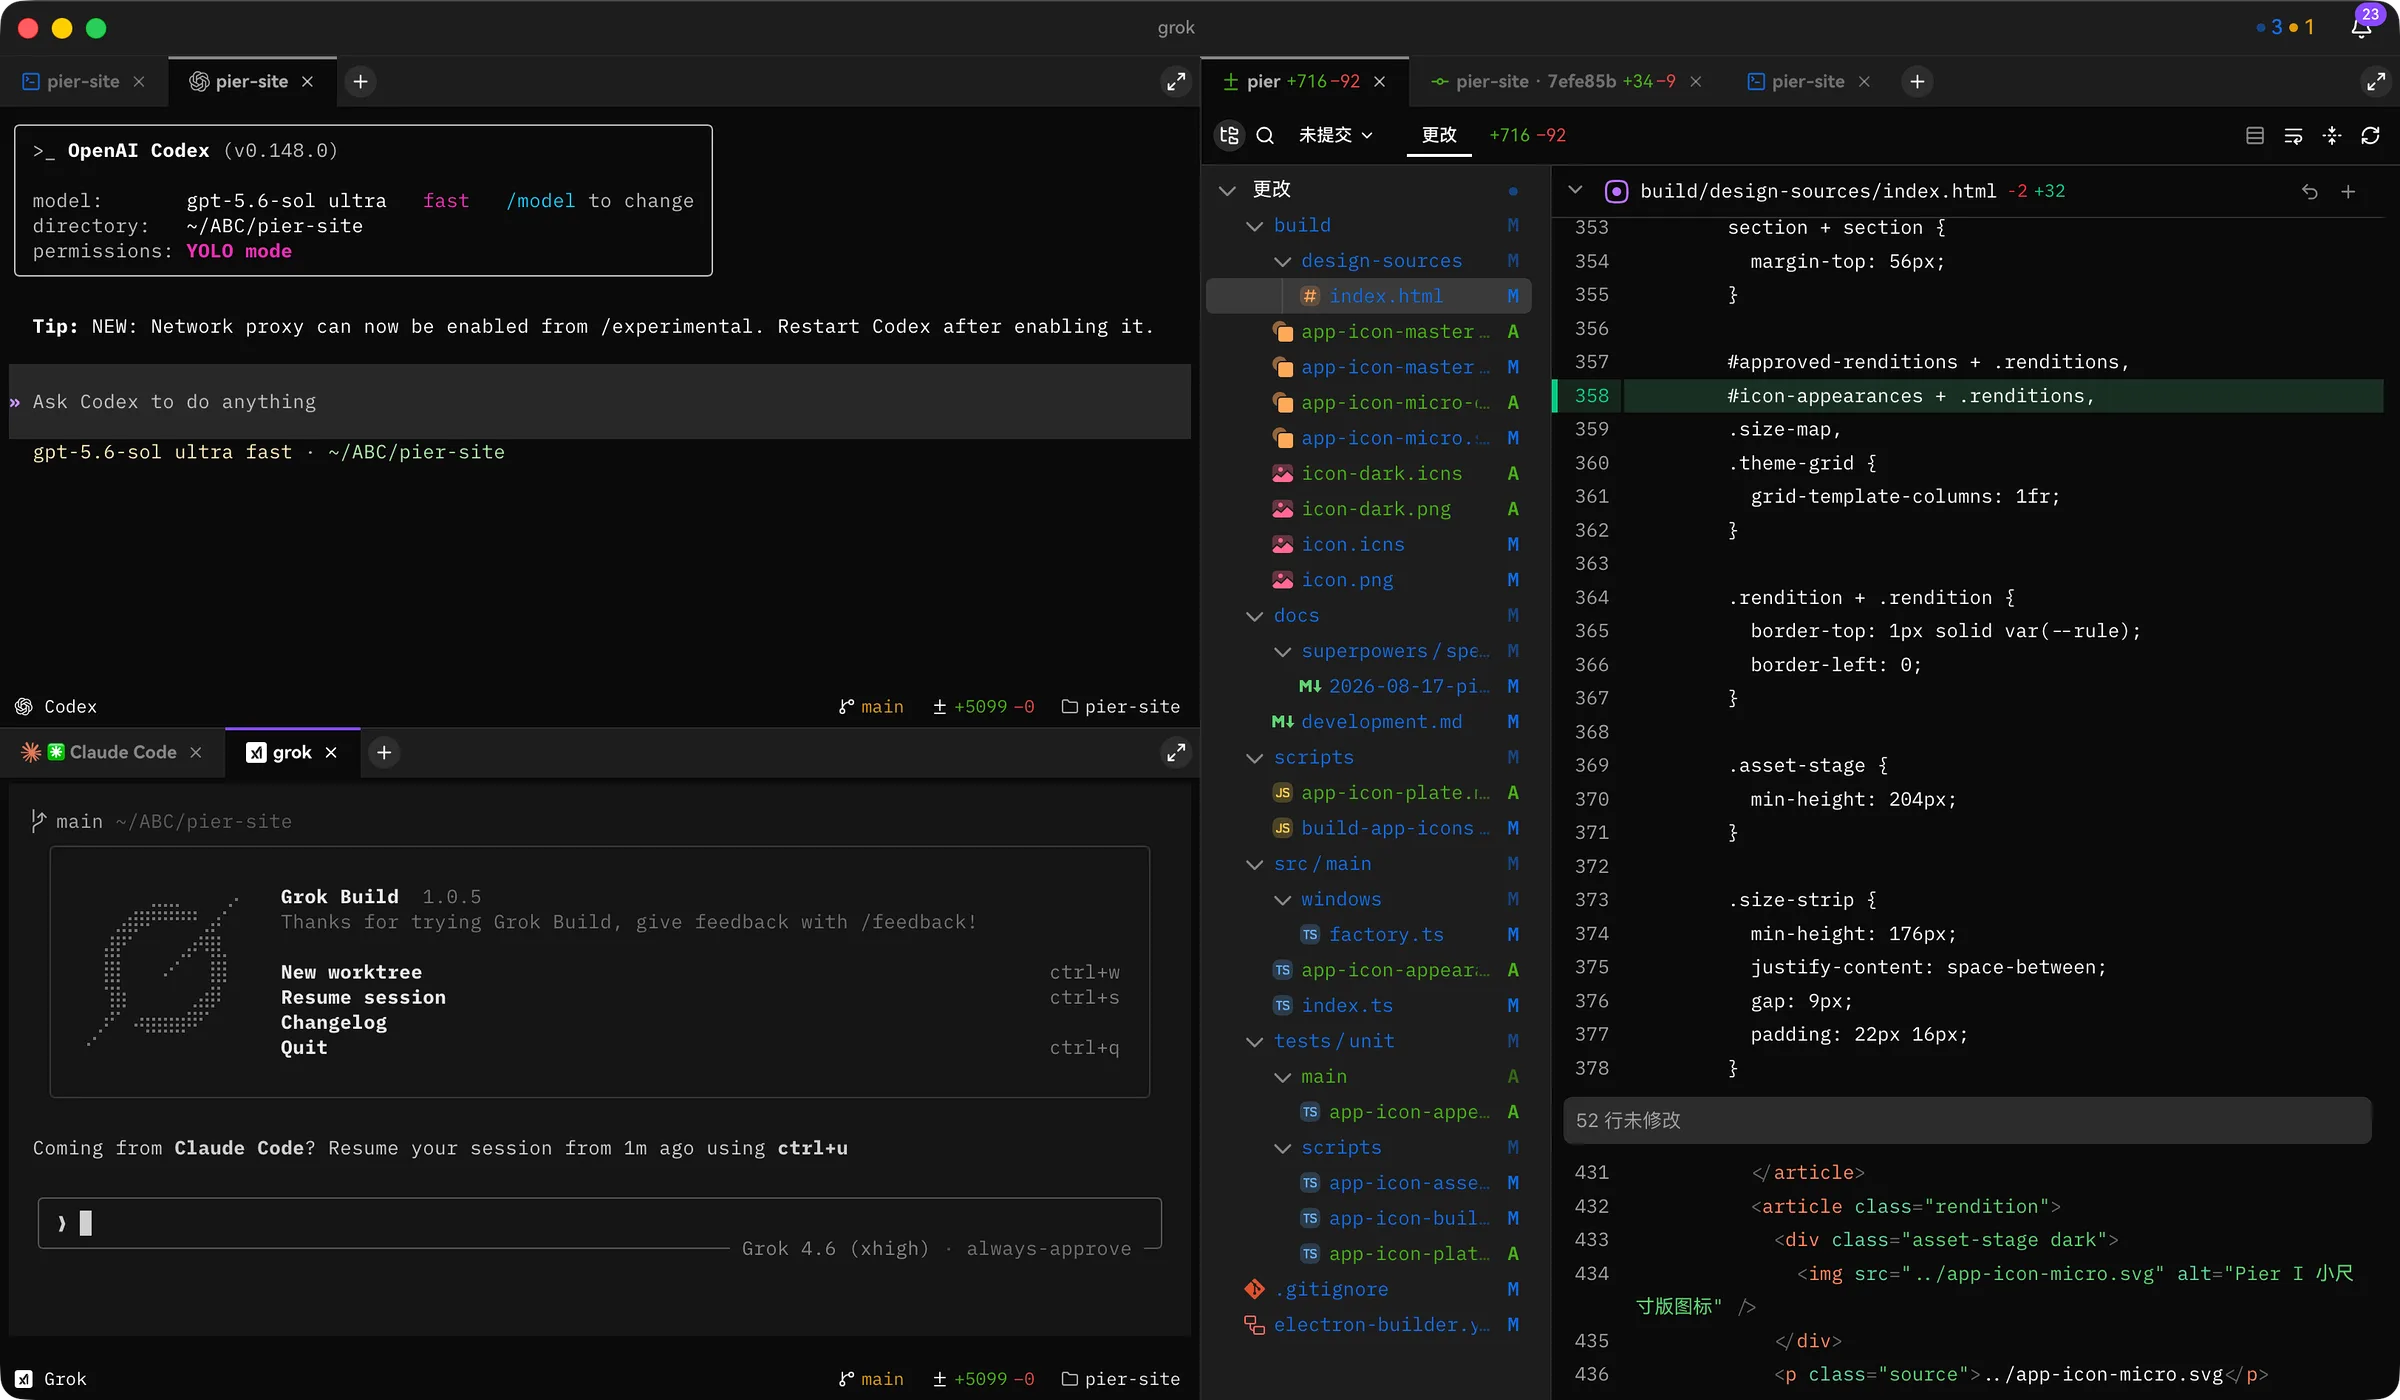The height and width of the screenshot is (1400, 2400).
Task: Select the 更改 tab
Action: click(1439, 135)
